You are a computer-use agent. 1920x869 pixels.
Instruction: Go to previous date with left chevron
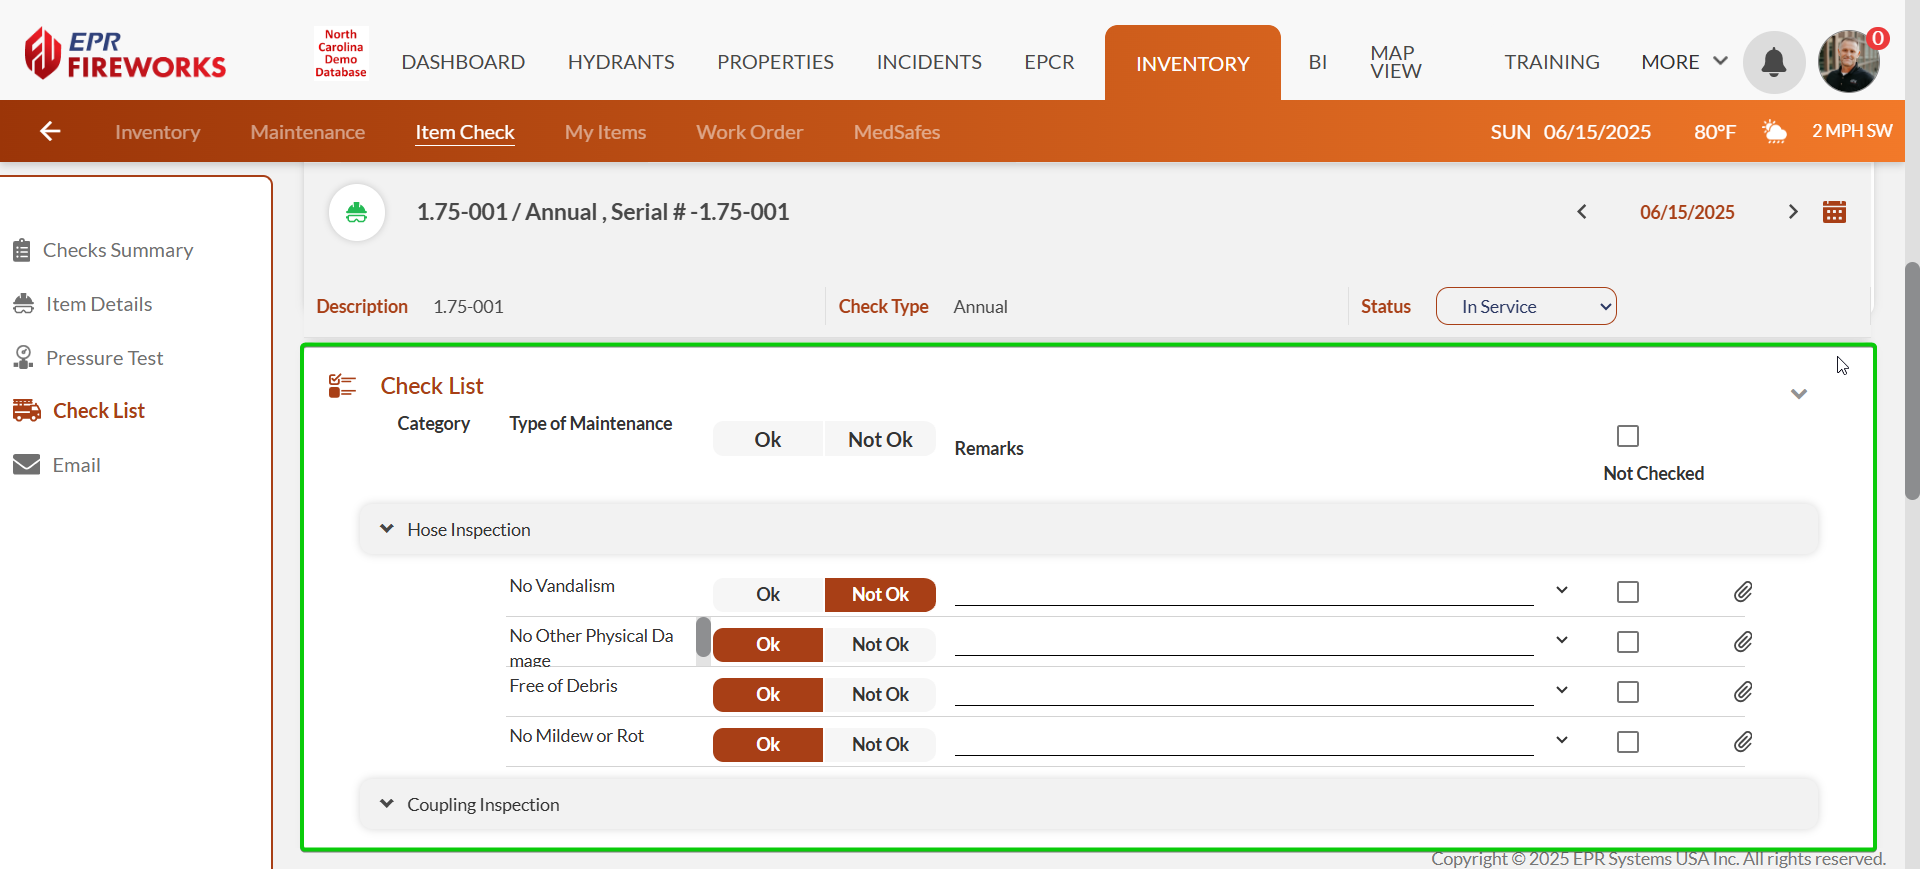pos(1582,212)
